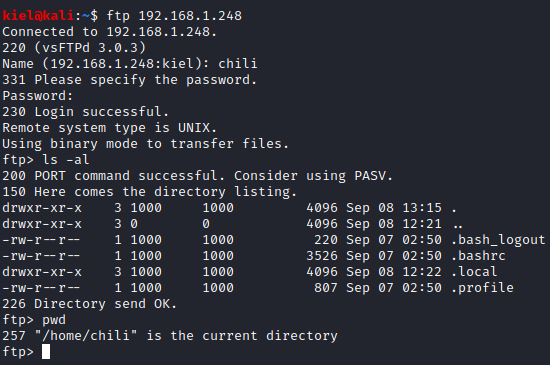Click the .bashrc filename
This screenshot has height=365, width=550.
point(478,256)
